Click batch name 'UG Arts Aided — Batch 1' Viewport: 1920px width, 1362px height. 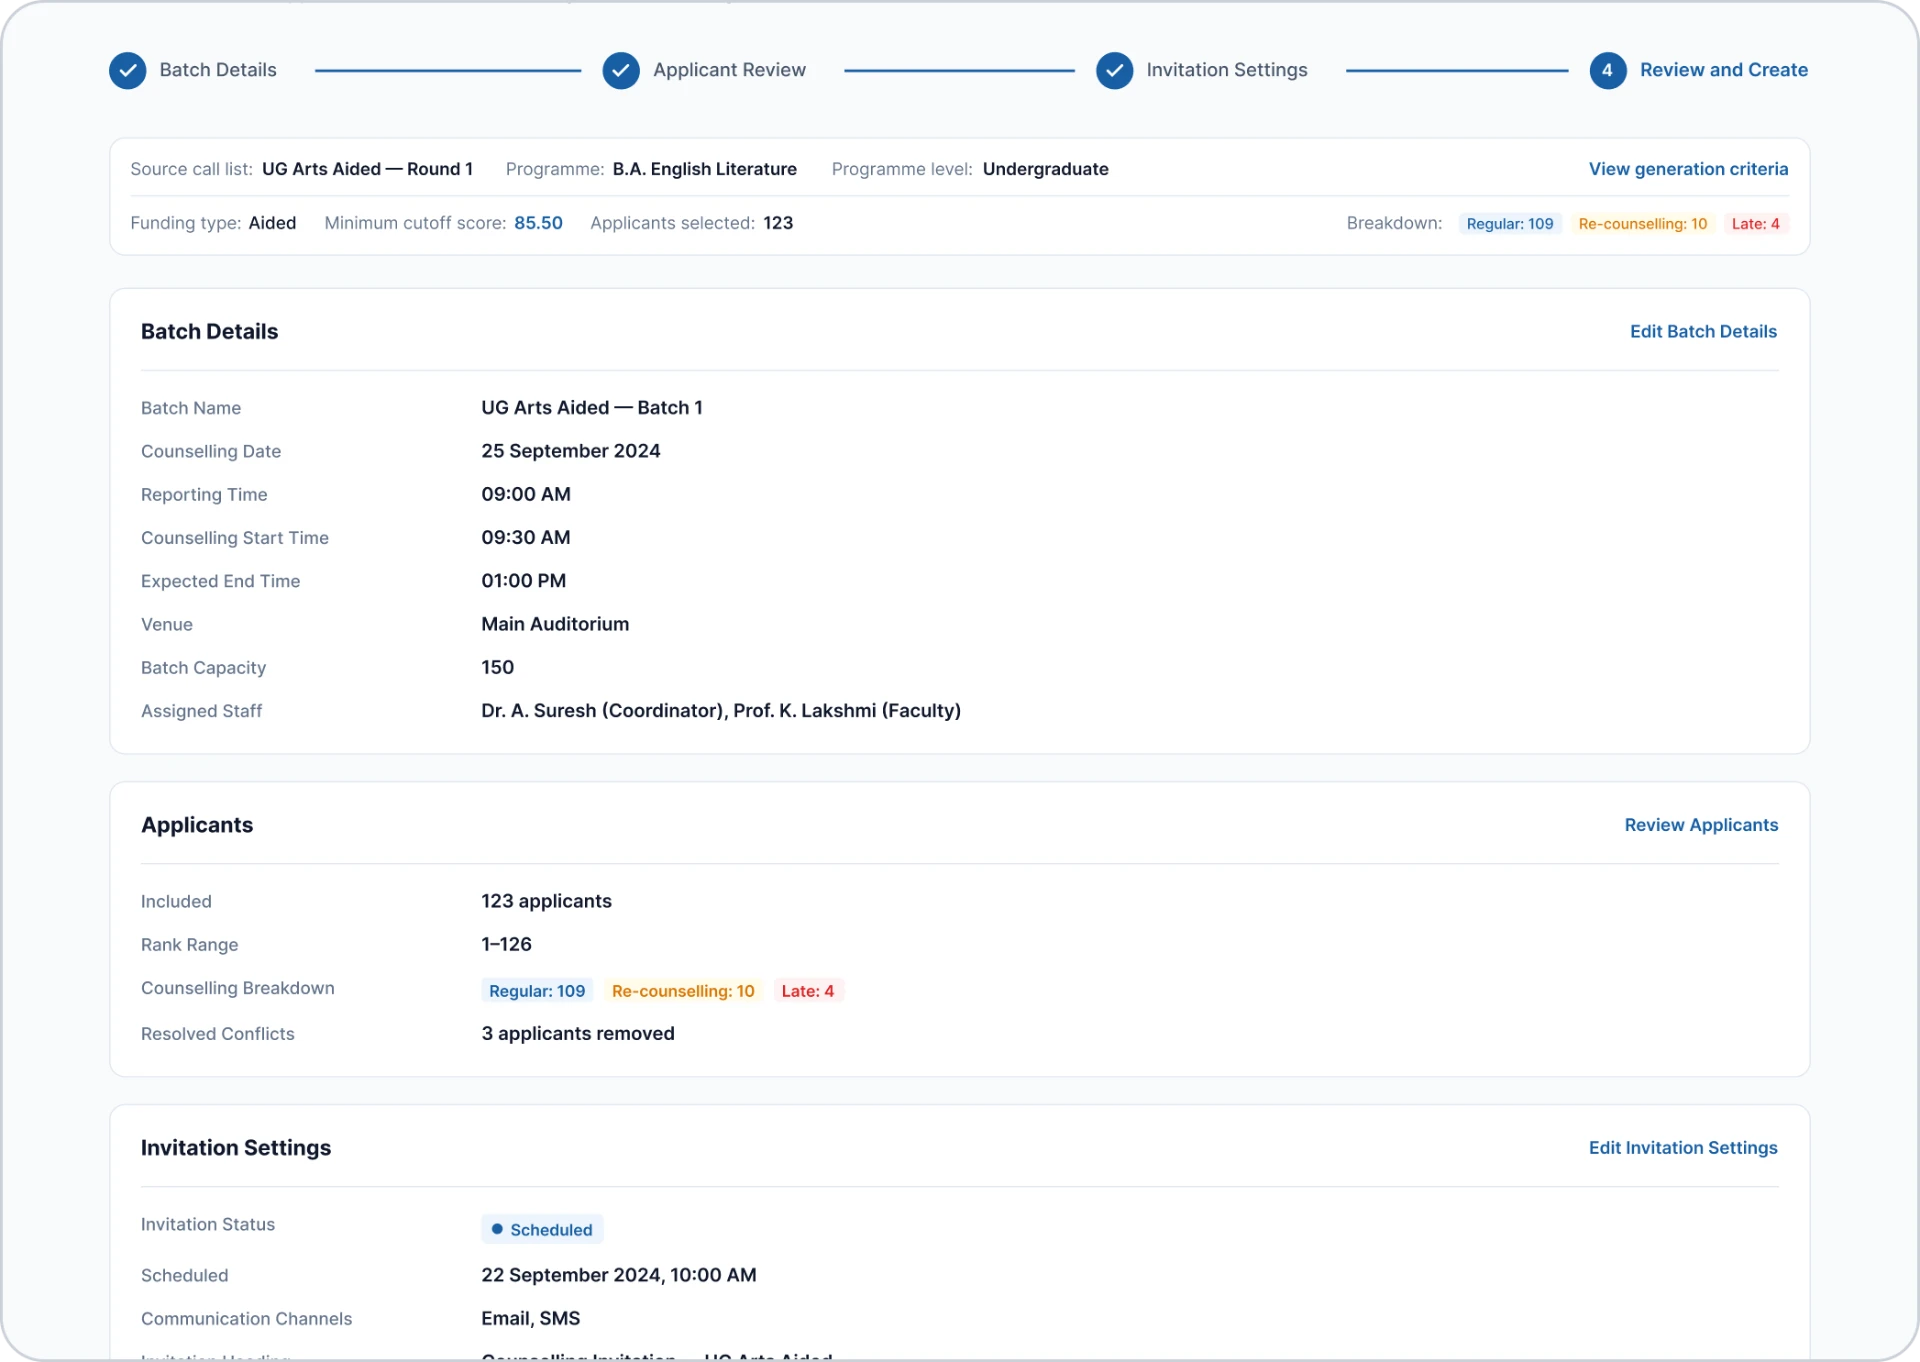[x=592, y=408]
